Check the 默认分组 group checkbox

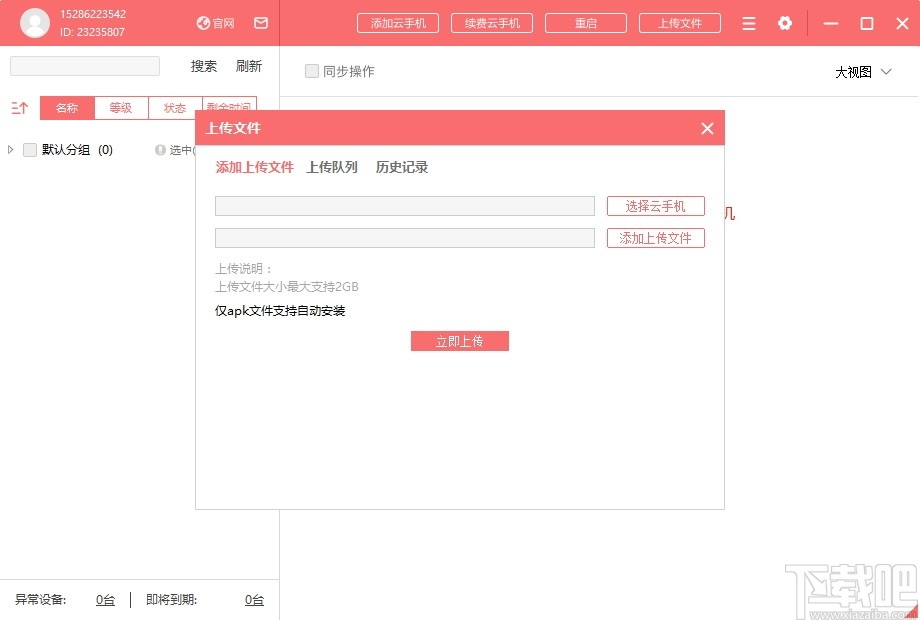tap(29, 149)
